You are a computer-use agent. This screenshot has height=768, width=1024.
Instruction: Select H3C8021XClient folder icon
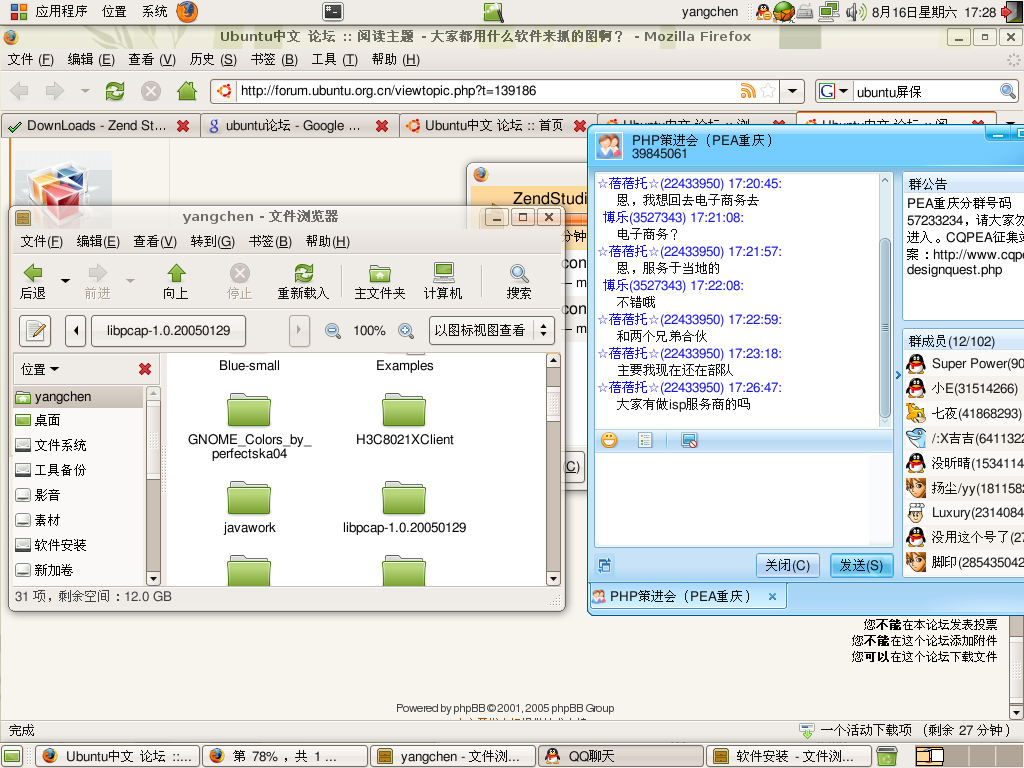[404, 410]
